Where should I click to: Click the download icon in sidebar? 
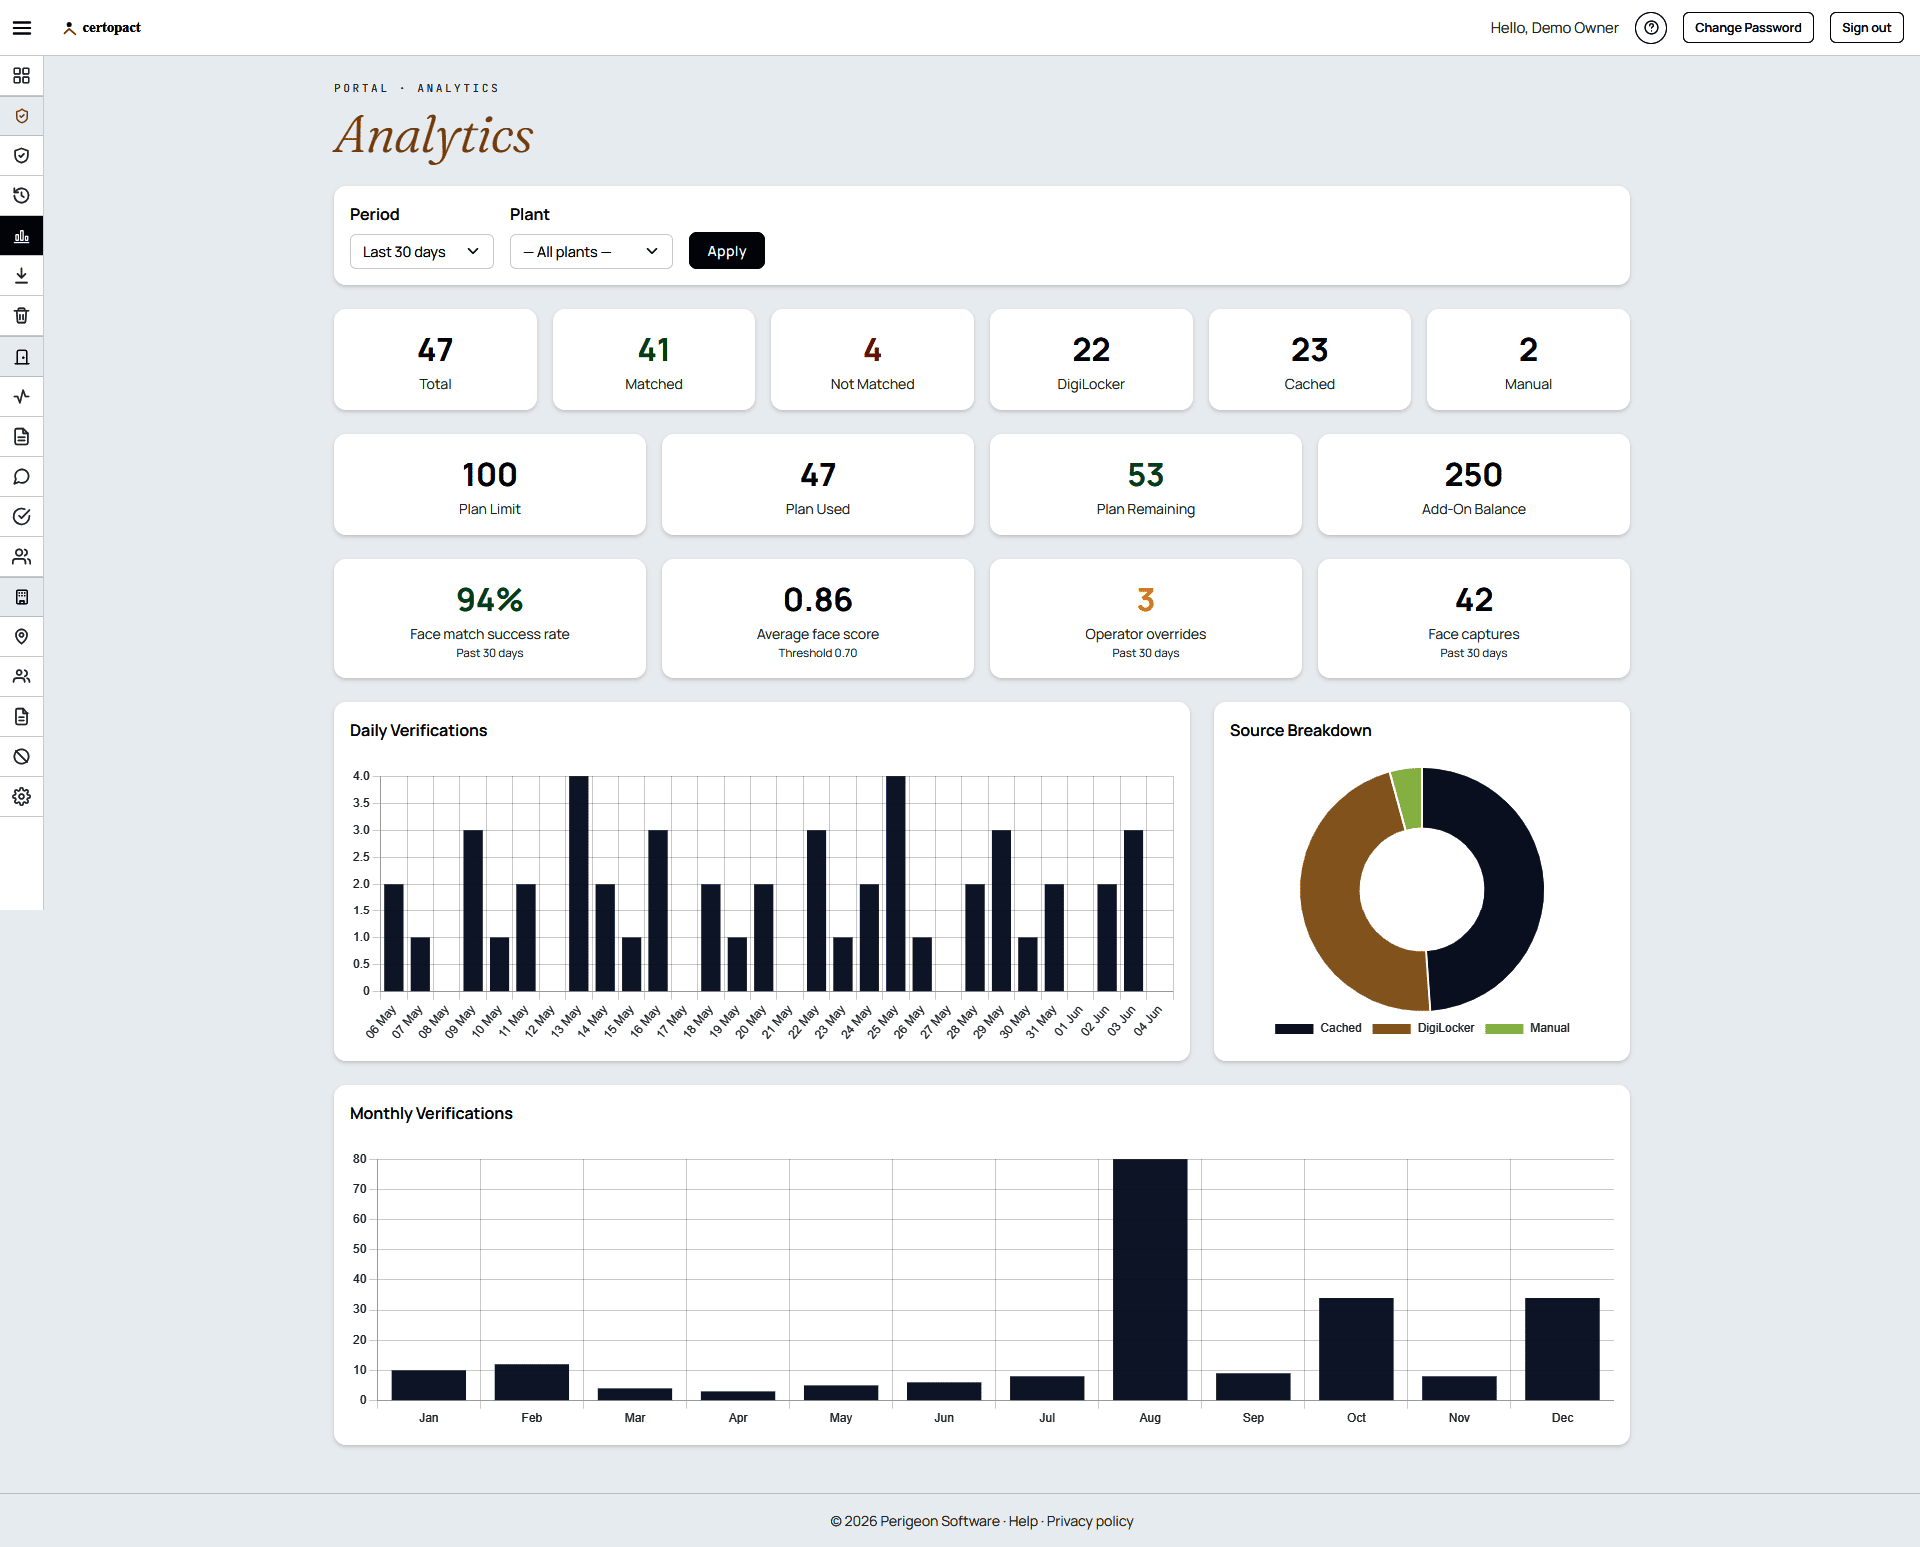(x=21, y=276)
